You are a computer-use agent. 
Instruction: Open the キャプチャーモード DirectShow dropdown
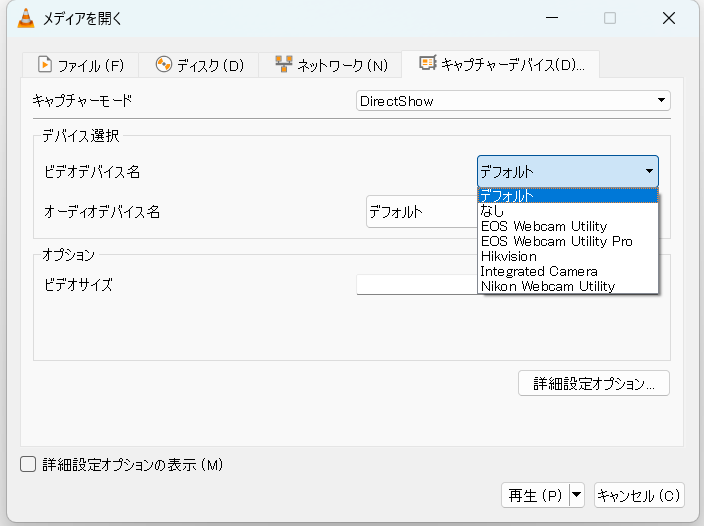click(513, 101)
